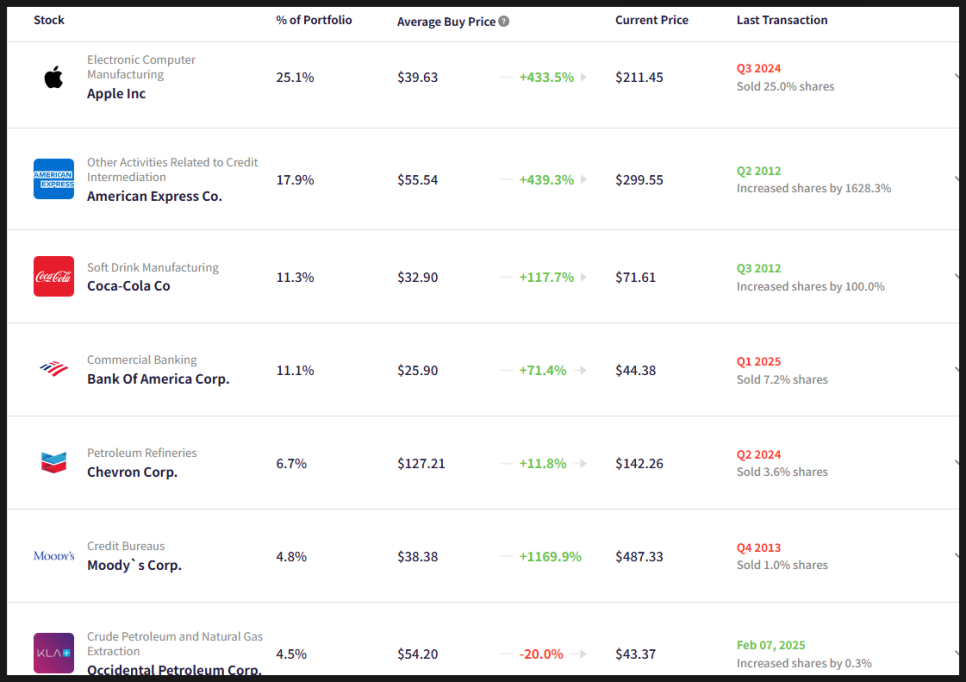Click arrow next to +117.7% gain
Screen dimensions: 966x682
pos(583,277)
